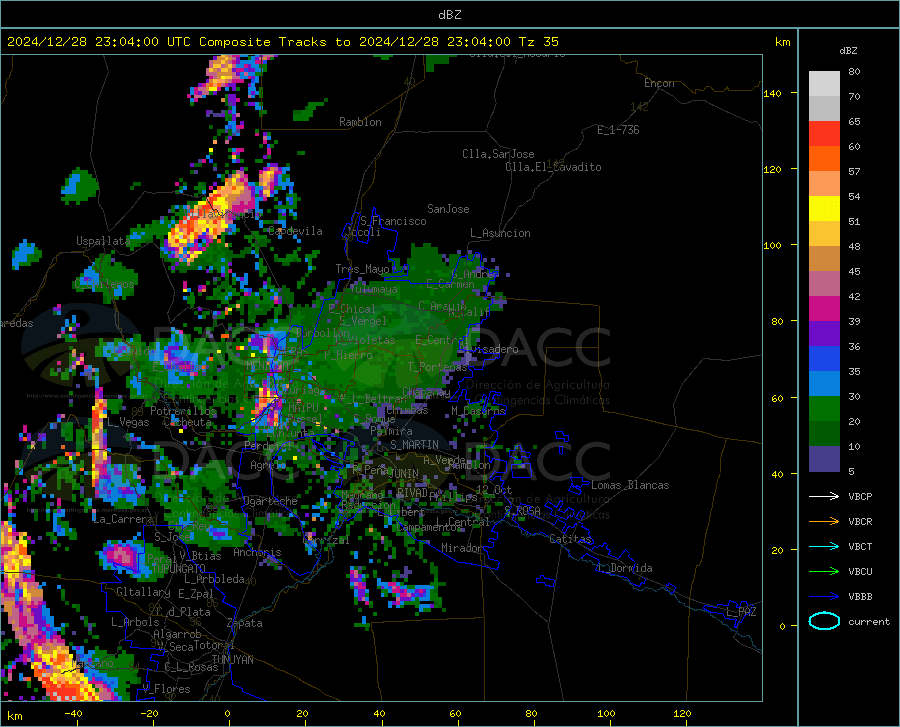This screenshot has width=900, height=727.
Task: Click the white VBCP arrow legend icon
Action: point(824,496)
